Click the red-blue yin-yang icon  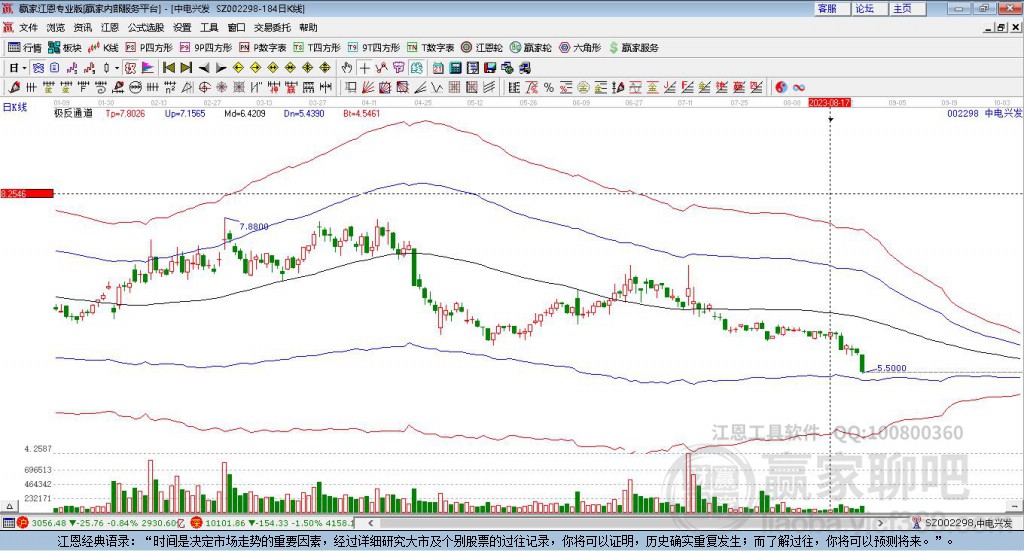click(x=781, y=87)
